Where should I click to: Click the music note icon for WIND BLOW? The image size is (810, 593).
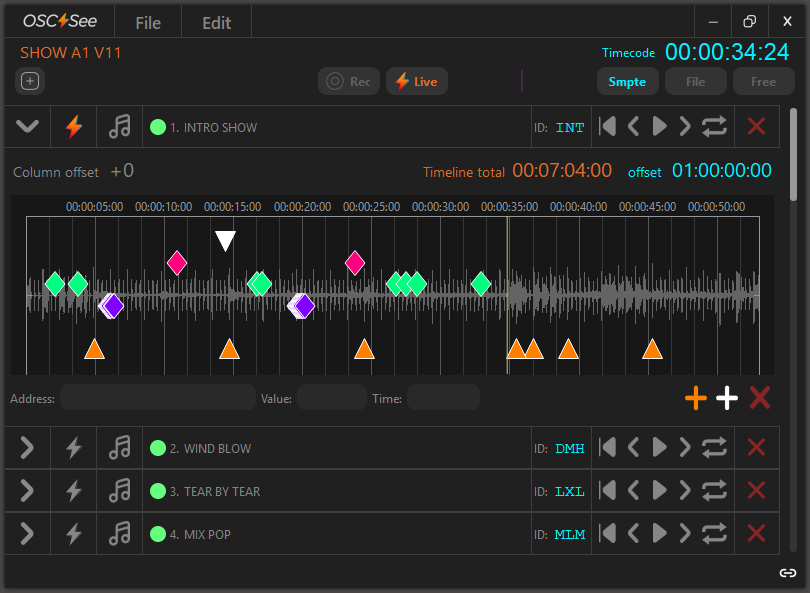[120, 448]
